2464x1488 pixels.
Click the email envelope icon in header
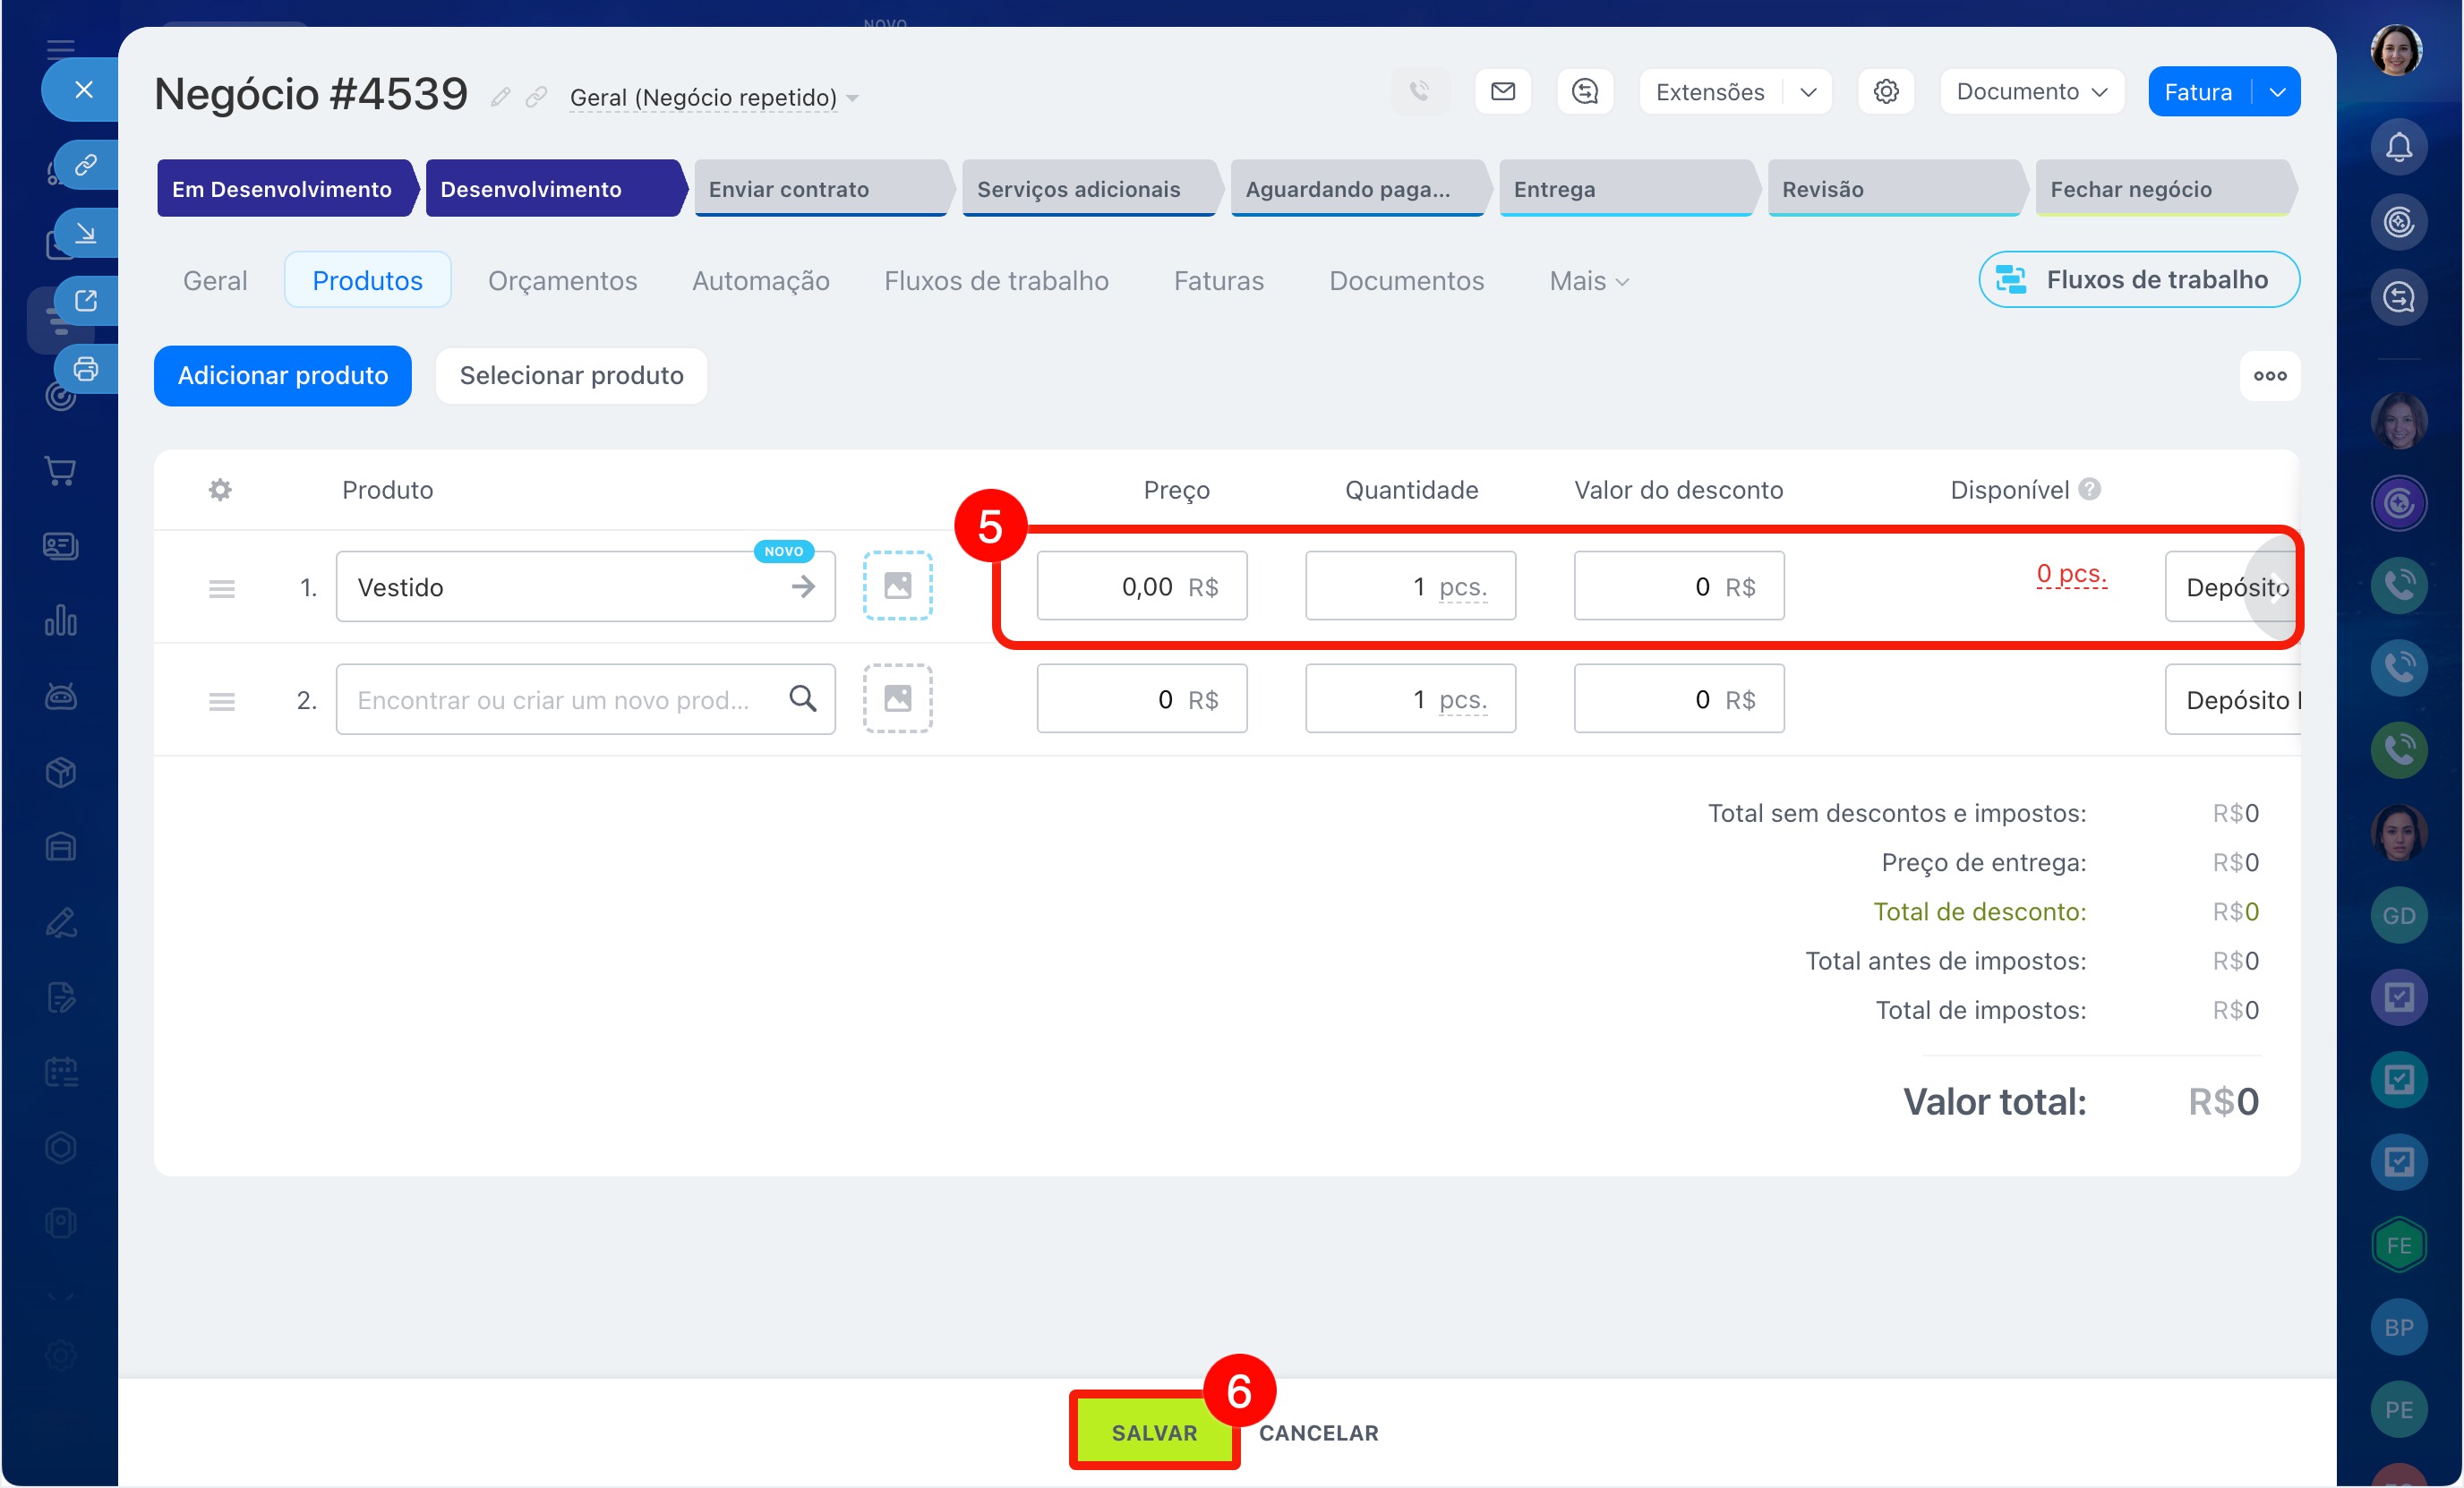point(1502,92)
